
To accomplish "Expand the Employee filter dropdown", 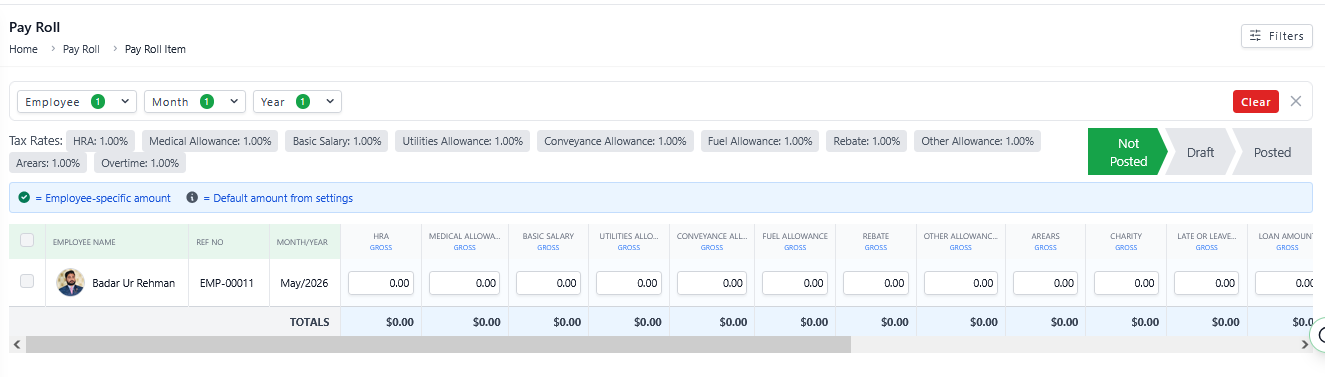I will point(77,102).
